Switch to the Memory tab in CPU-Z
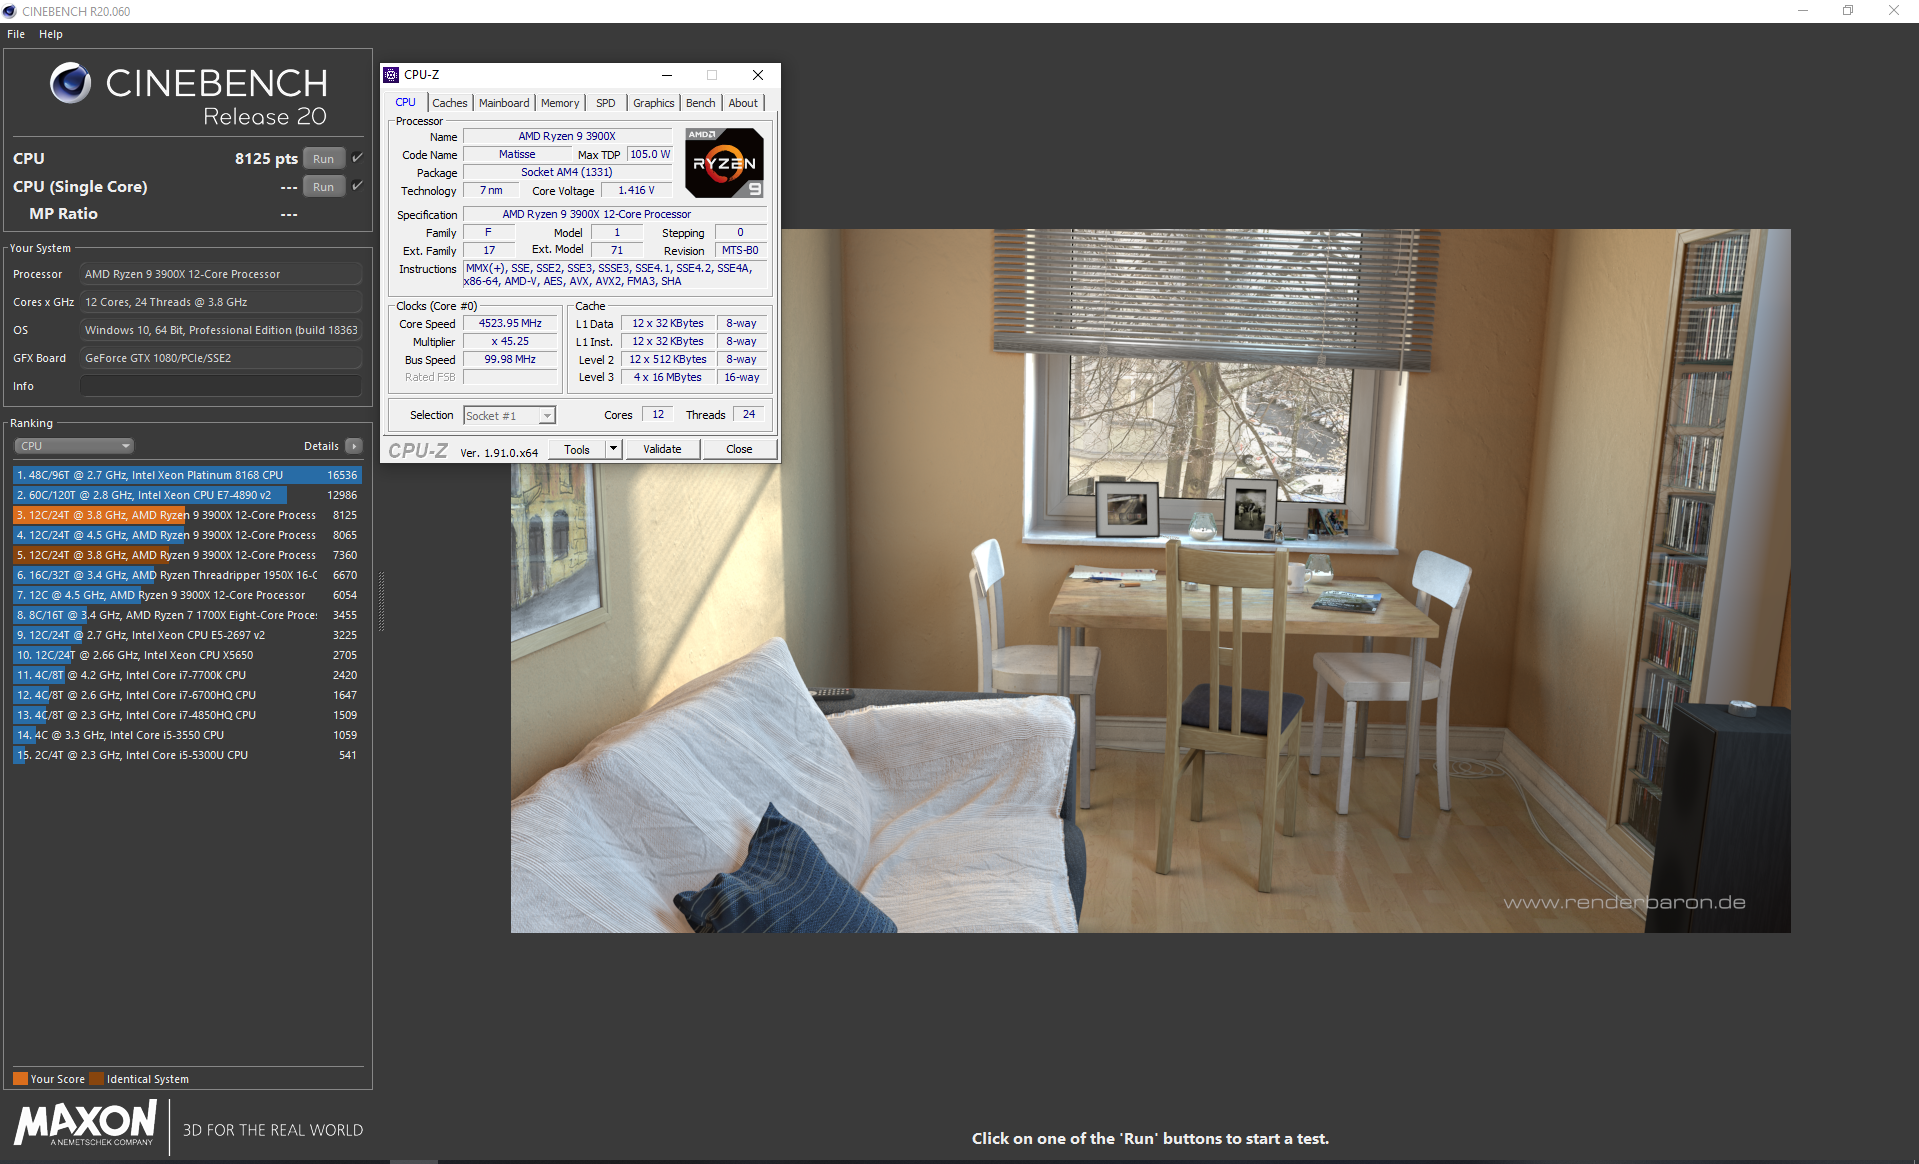Image resolution: width=1919 pixels, height=1164 pixels. click(x=560, y=103)
